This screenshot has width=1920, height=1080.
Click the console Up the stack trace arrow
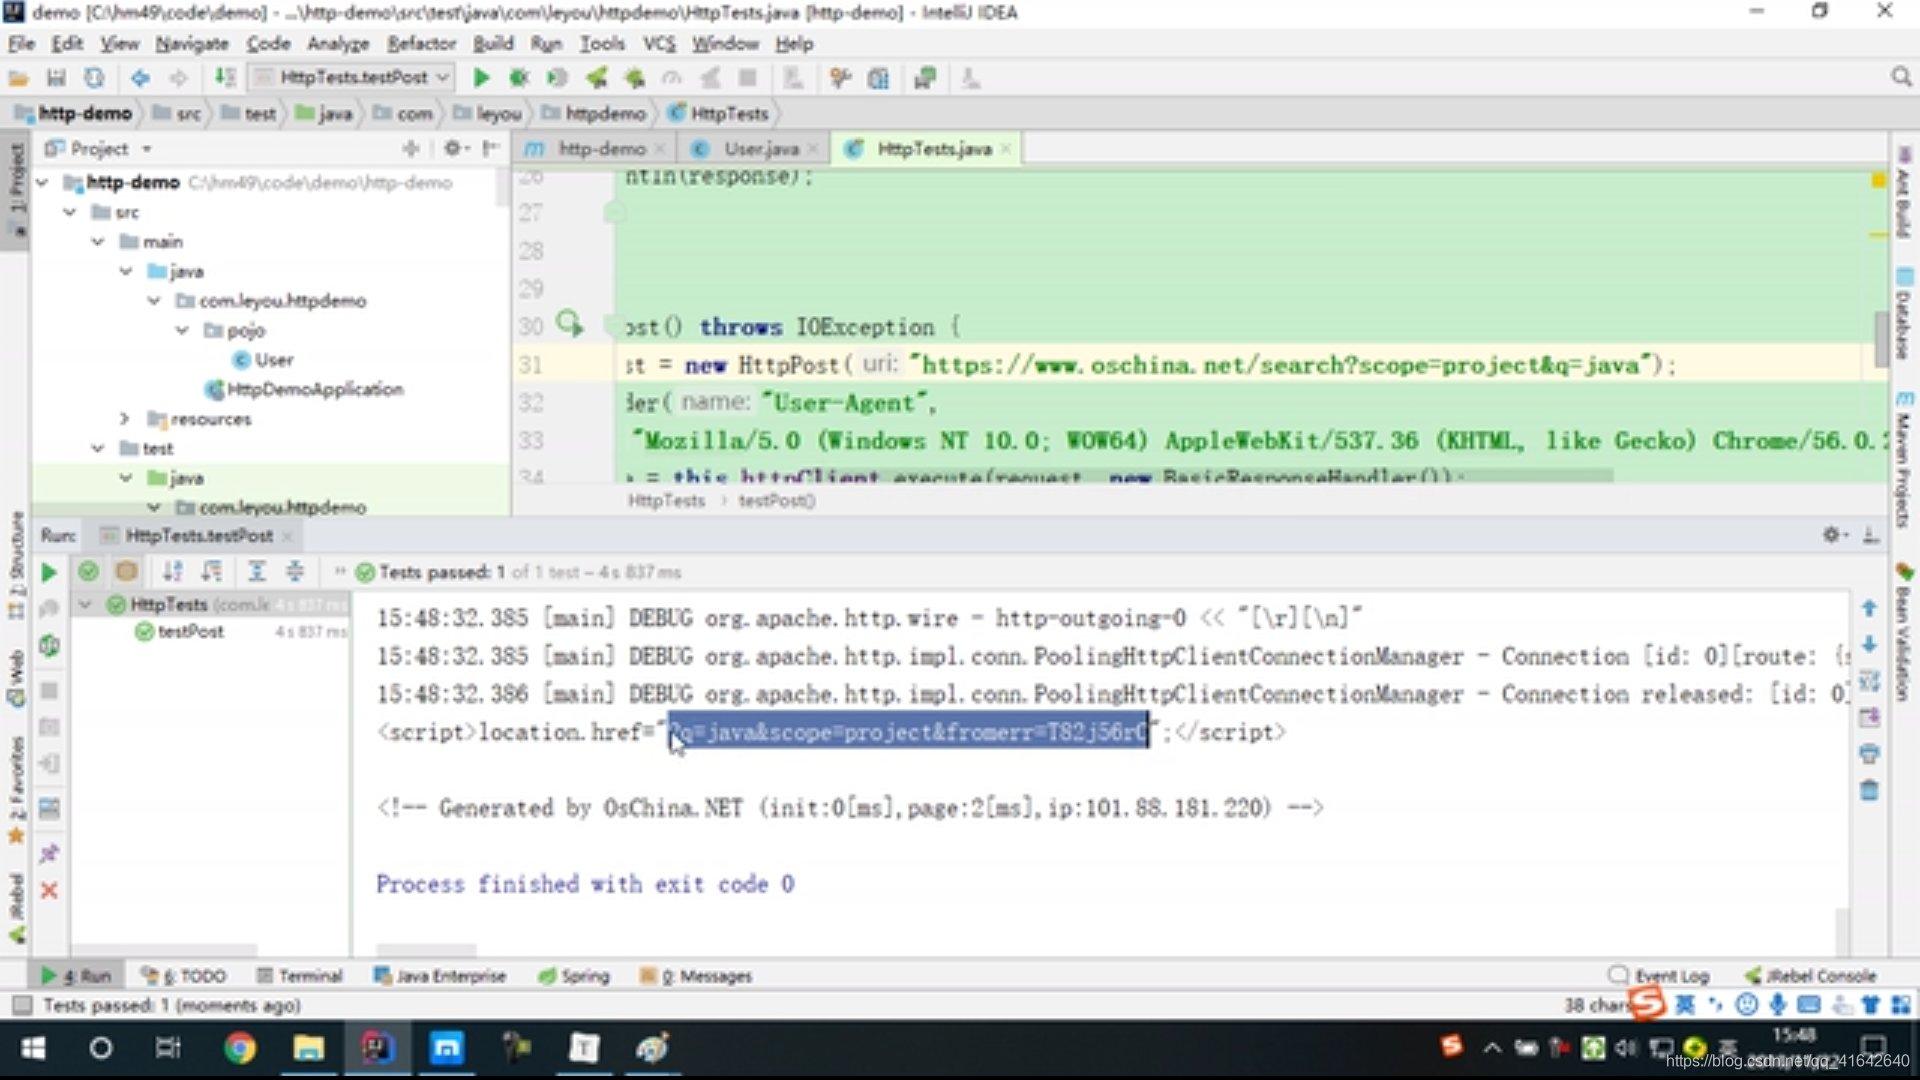pyautogui.click(x=1869, y=608)
